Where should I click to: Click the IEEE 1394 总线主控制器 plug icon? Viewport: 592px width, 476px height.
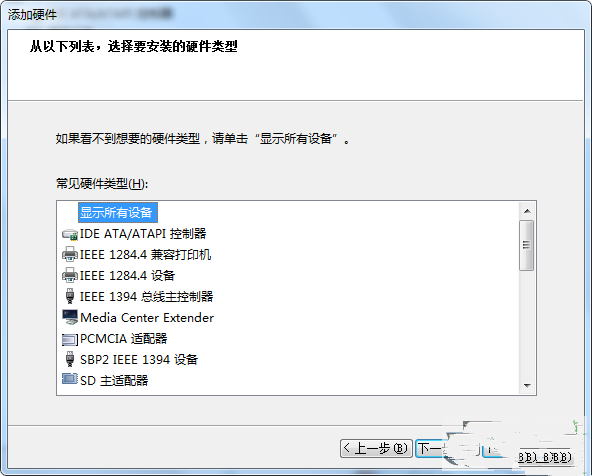click(70, 296)
